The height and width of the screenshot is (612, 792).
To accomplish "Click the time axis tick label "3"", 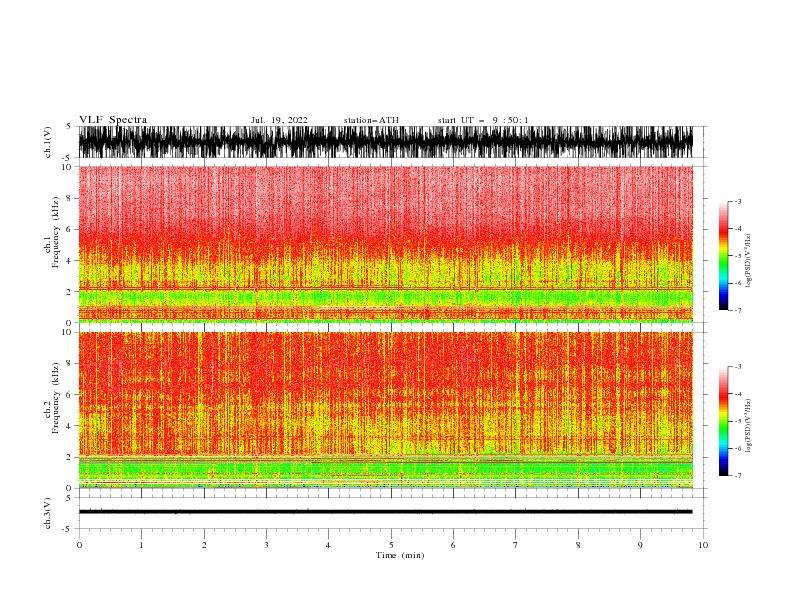I will [x=266, y=545].
